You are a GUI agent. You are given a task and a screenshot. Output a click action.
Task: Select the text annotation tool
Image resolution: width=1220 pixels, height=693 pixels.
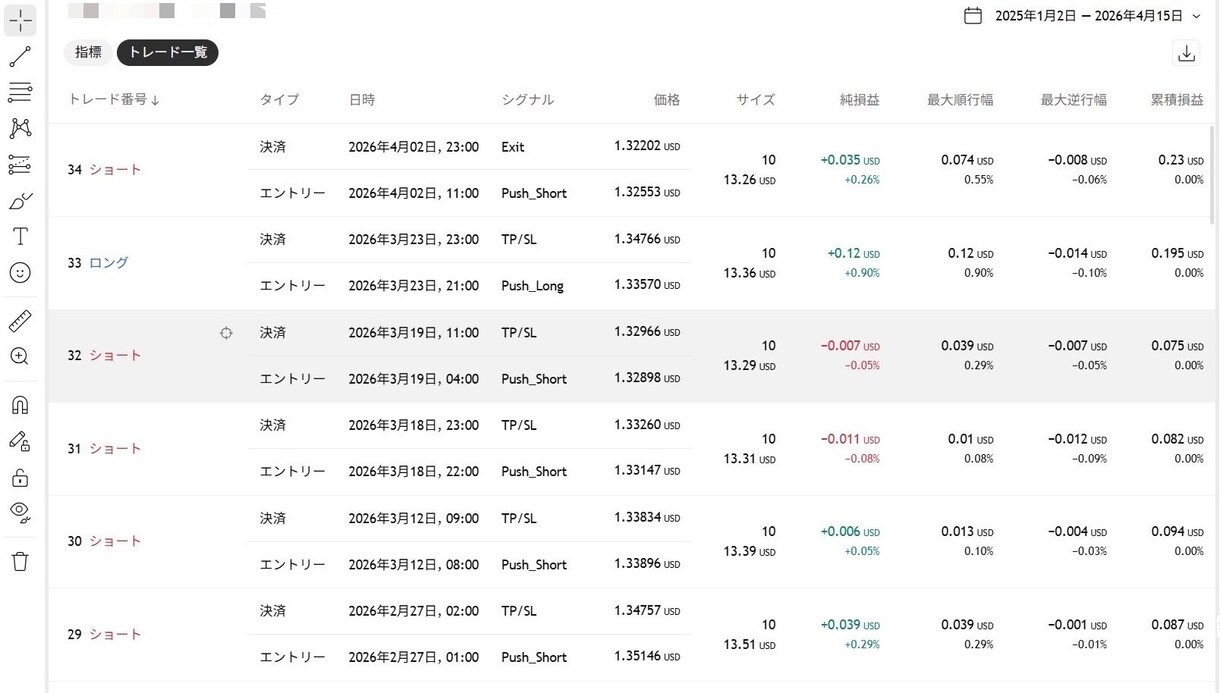coord(20,236)
